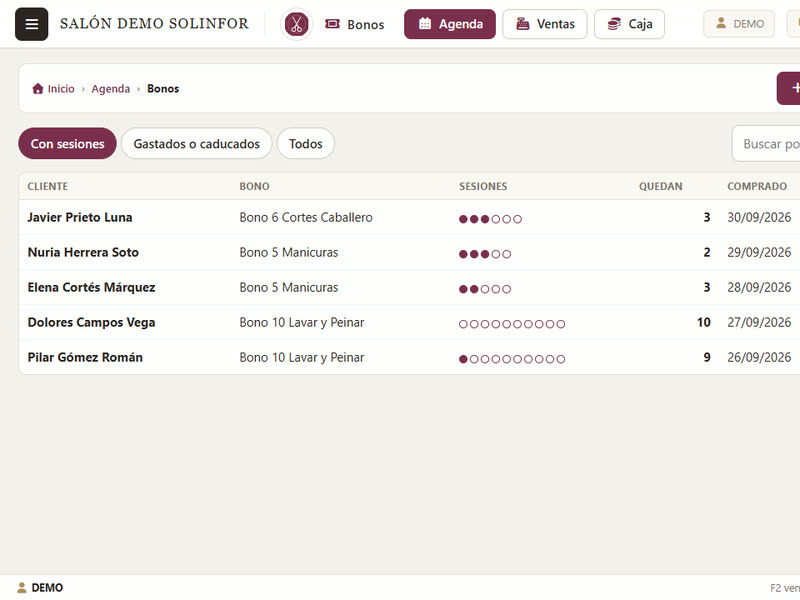Open the Bonos section in the top bar
Image resolution: width=800 pixels, height=600 pixels.
pos(355,24)
